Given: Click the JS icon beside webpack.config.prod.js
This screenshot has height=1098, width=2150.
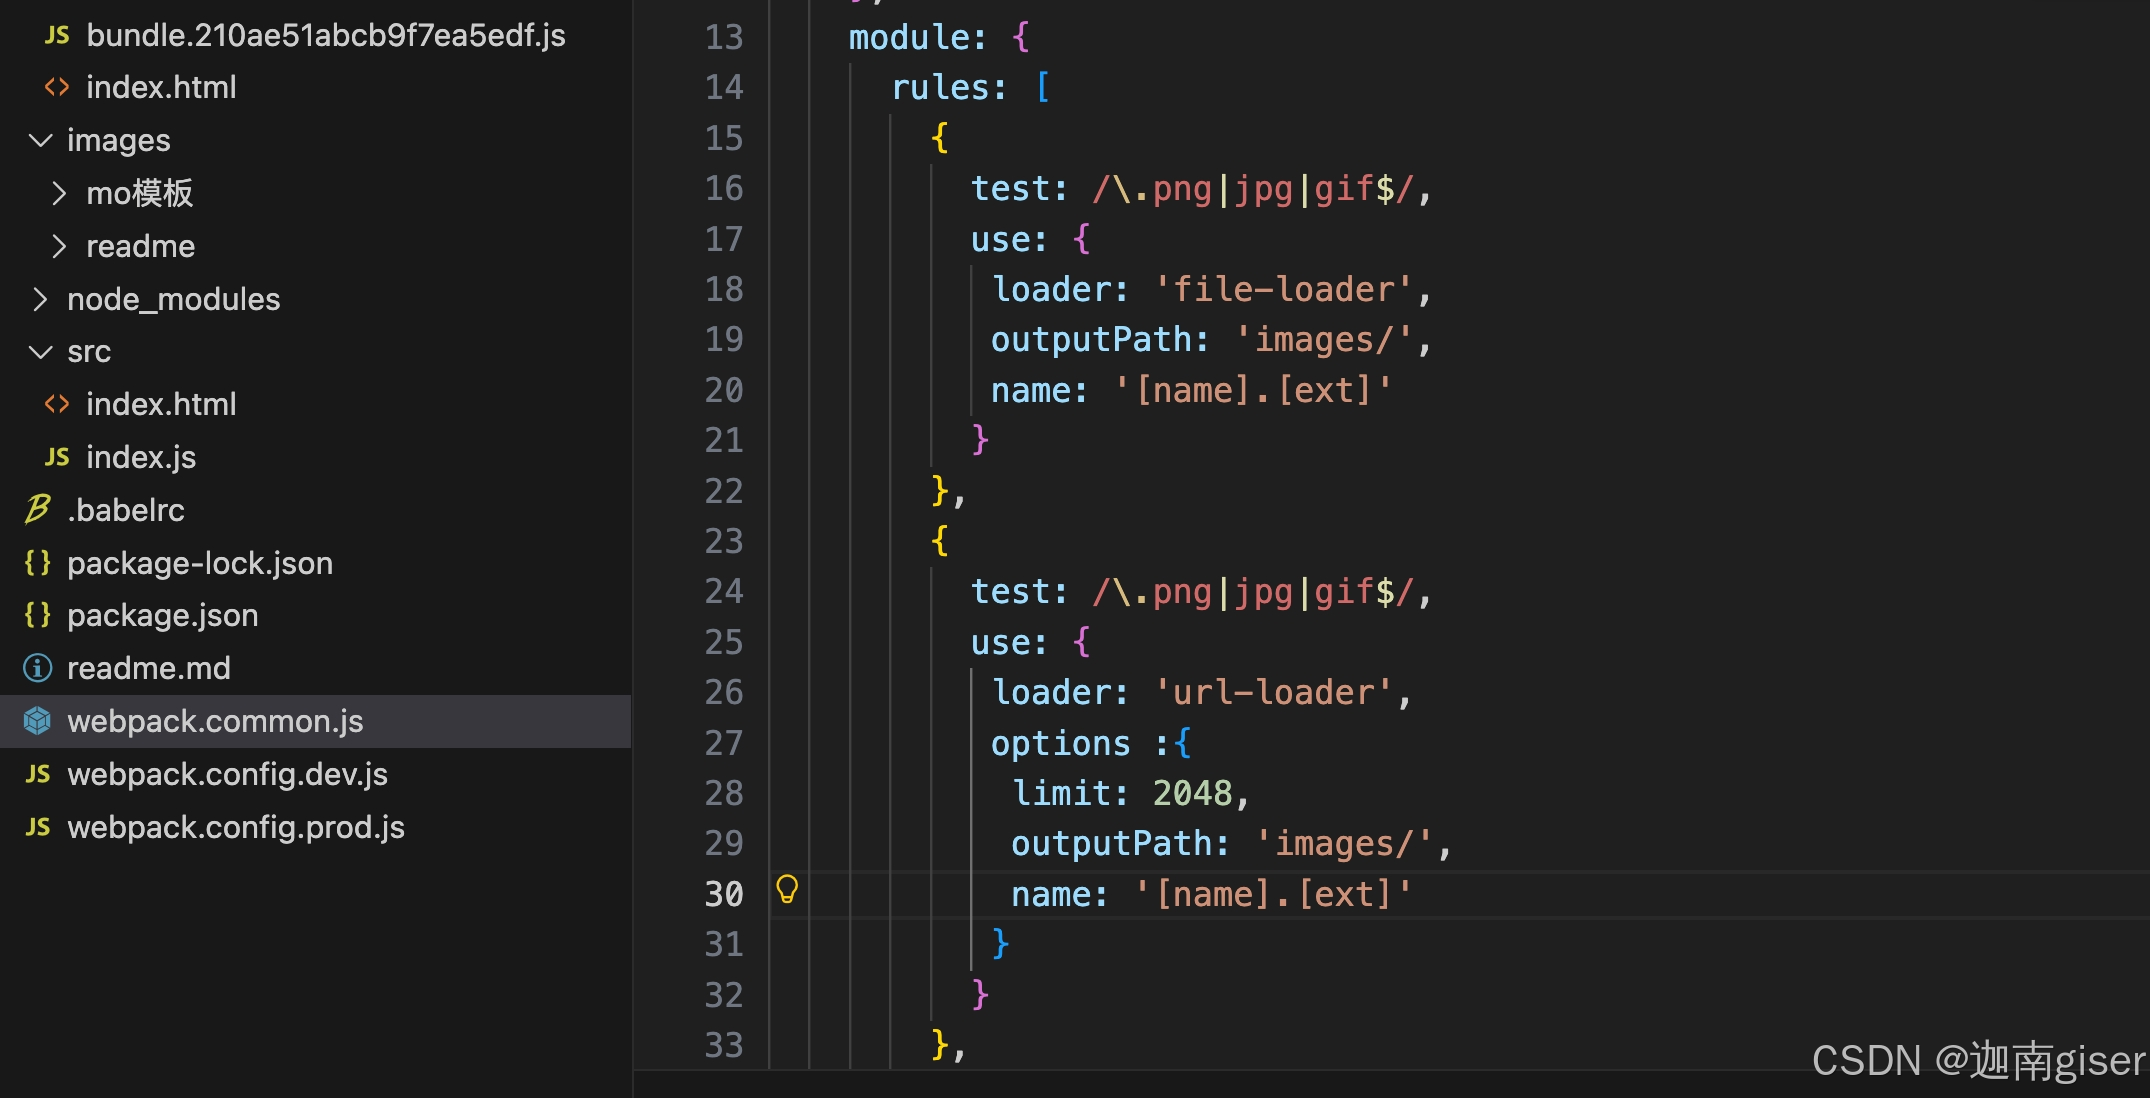Looking at the screenshot, I should [38, 827].
